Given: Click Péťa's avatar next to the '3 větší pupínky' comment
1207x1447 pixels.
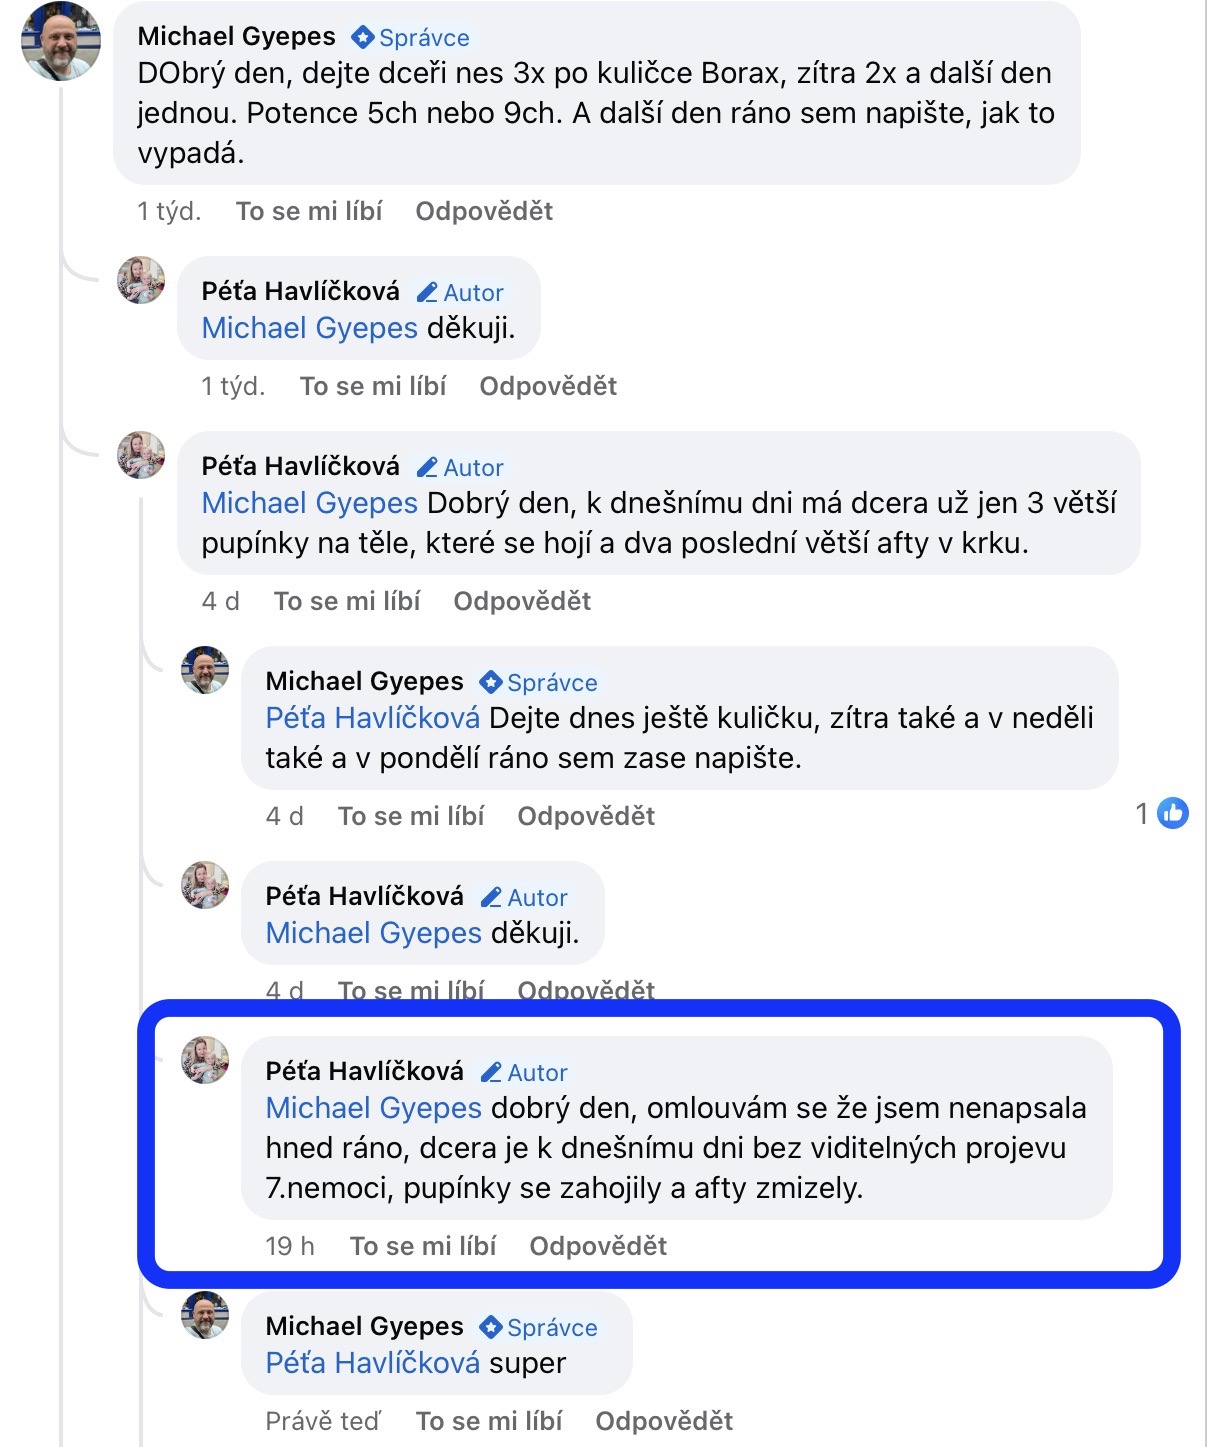Looking at the screenshot, I should pos(142,456).
